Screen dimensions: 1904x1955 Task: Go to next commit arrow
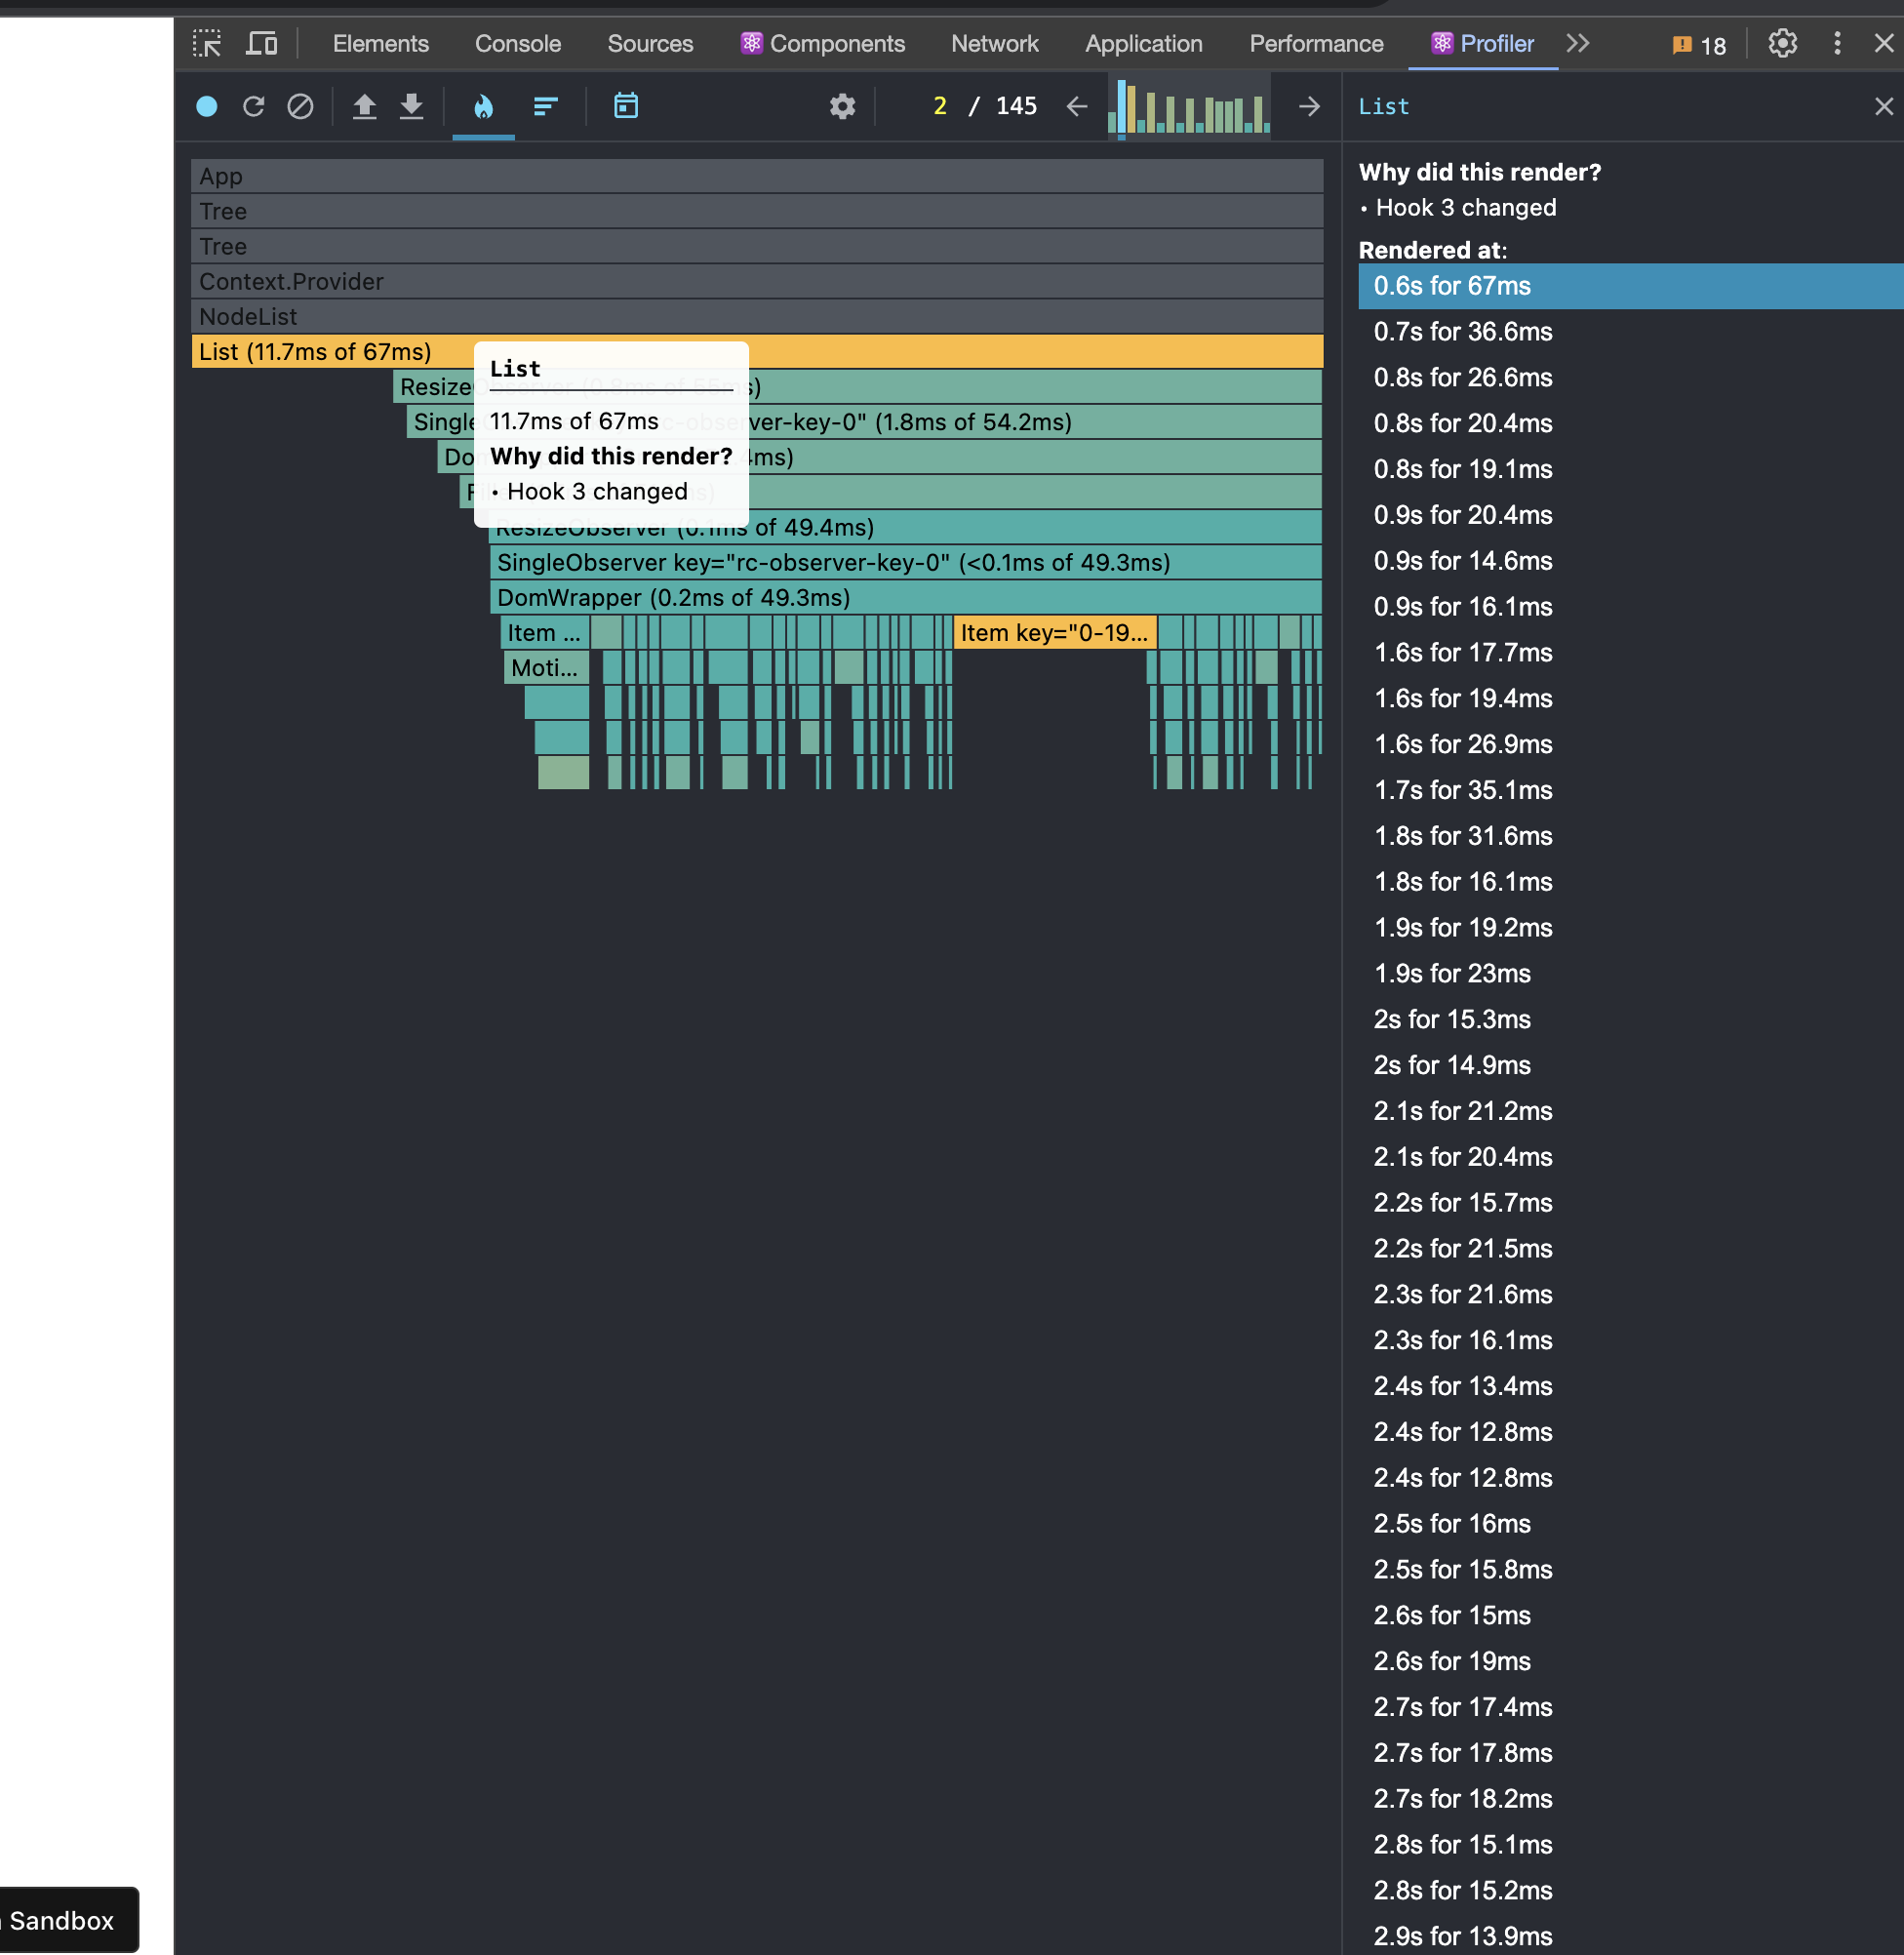(1309, 106)
